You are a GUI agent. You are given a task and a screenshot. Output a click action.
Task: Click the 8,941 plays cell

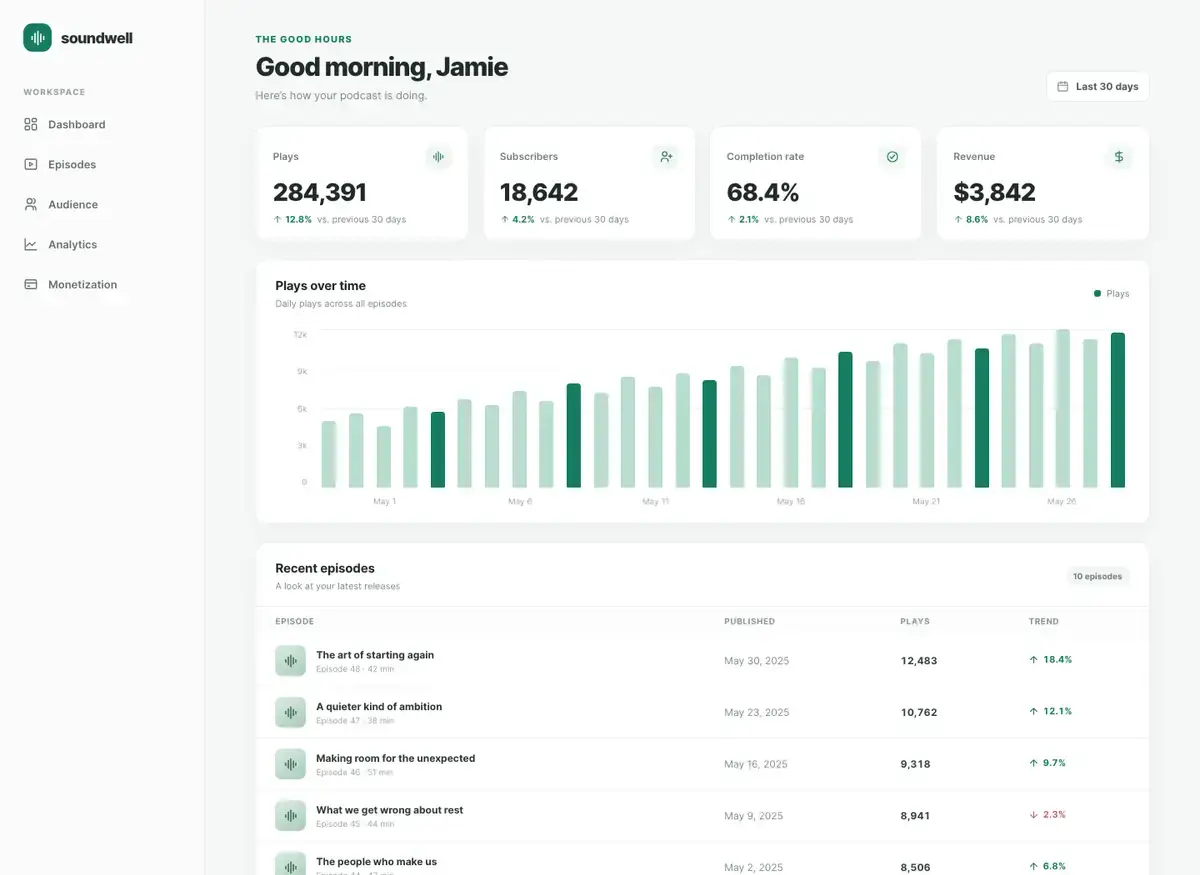coord(915,816)
